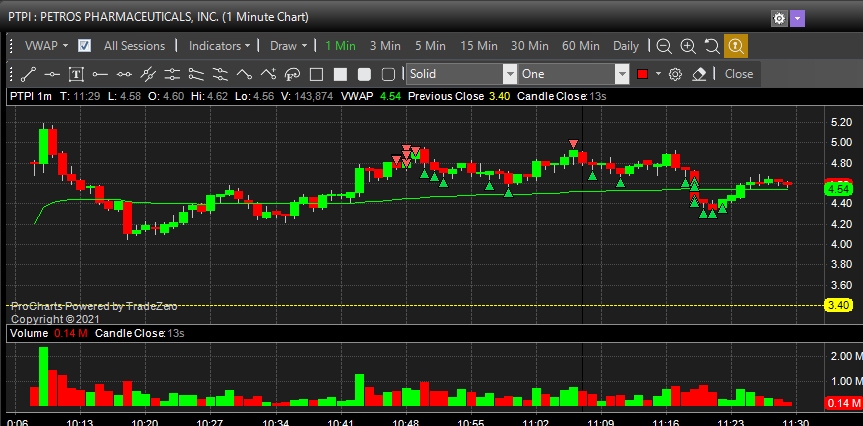Click the 5.20 price axis label

tap(840, 122)
